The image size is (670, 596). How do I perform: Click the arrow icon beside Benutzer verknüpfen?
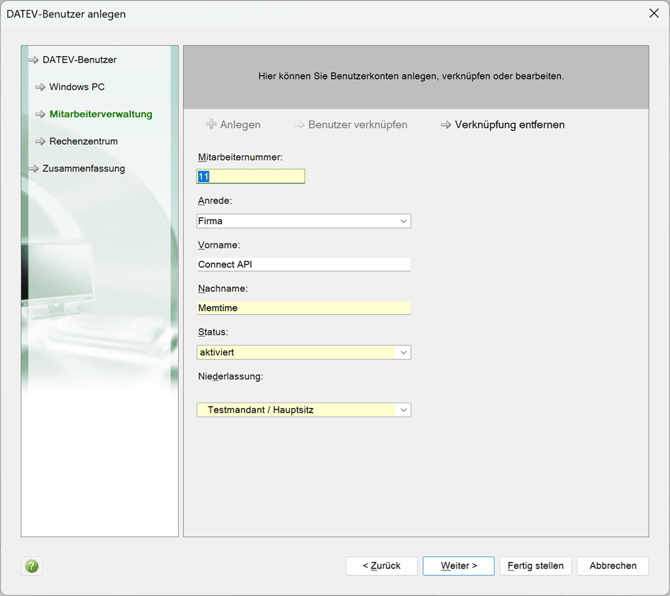(299, 125)
